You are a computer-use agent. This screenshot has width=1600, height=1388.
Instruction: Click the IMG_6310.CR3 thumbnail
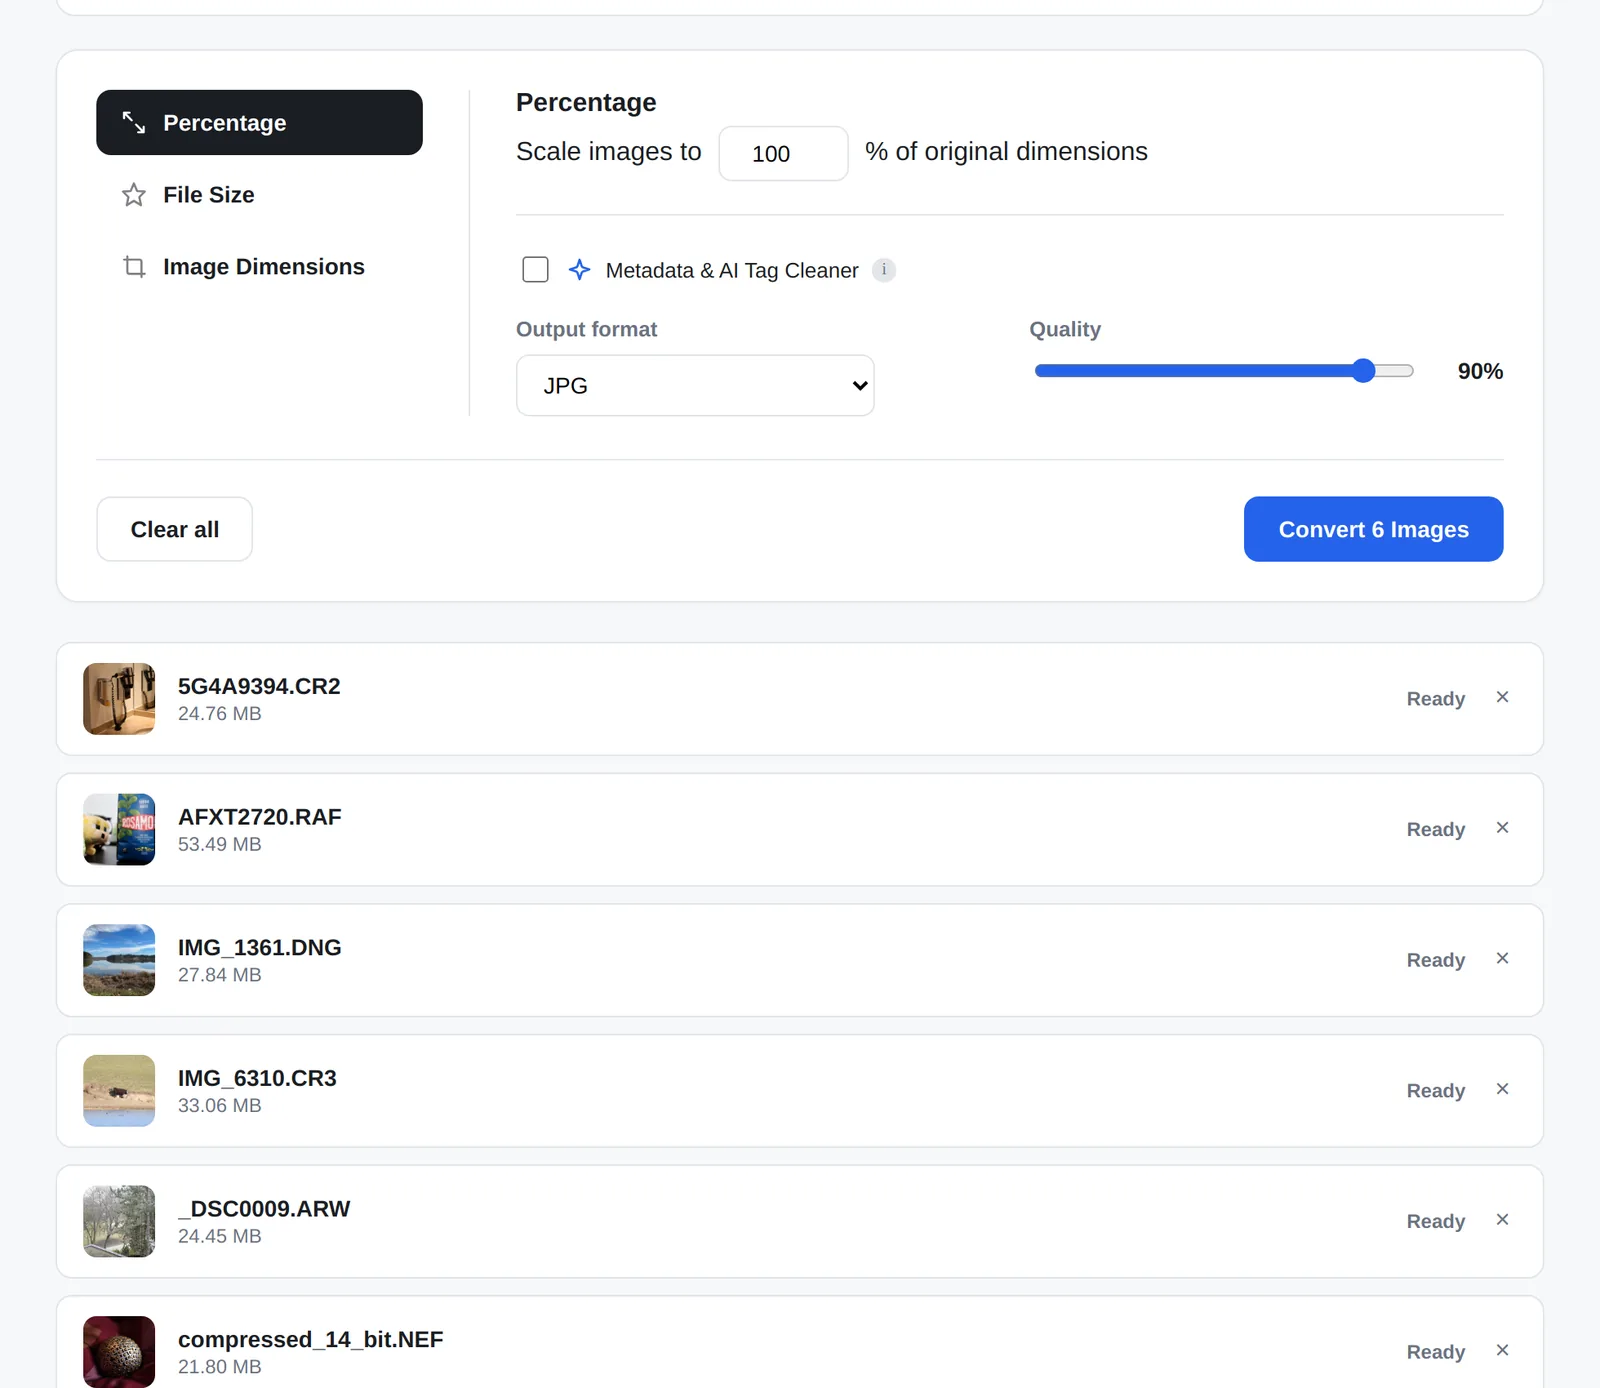click(119, 1091)
